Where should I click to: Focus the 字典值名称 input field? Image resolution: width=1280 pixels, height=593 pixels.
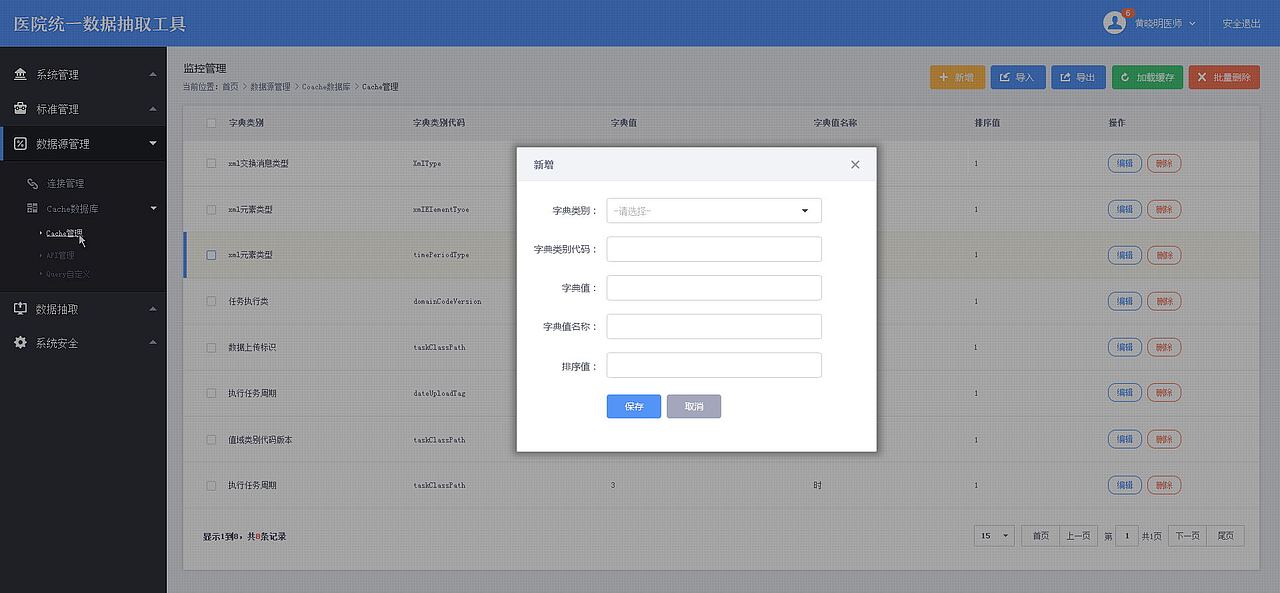[x=714, y=326]
